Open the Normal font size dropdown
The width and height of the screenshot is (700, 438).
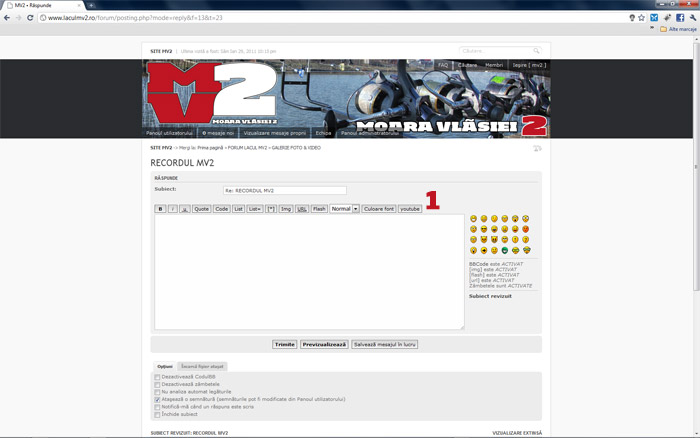(x=344, y=209)
